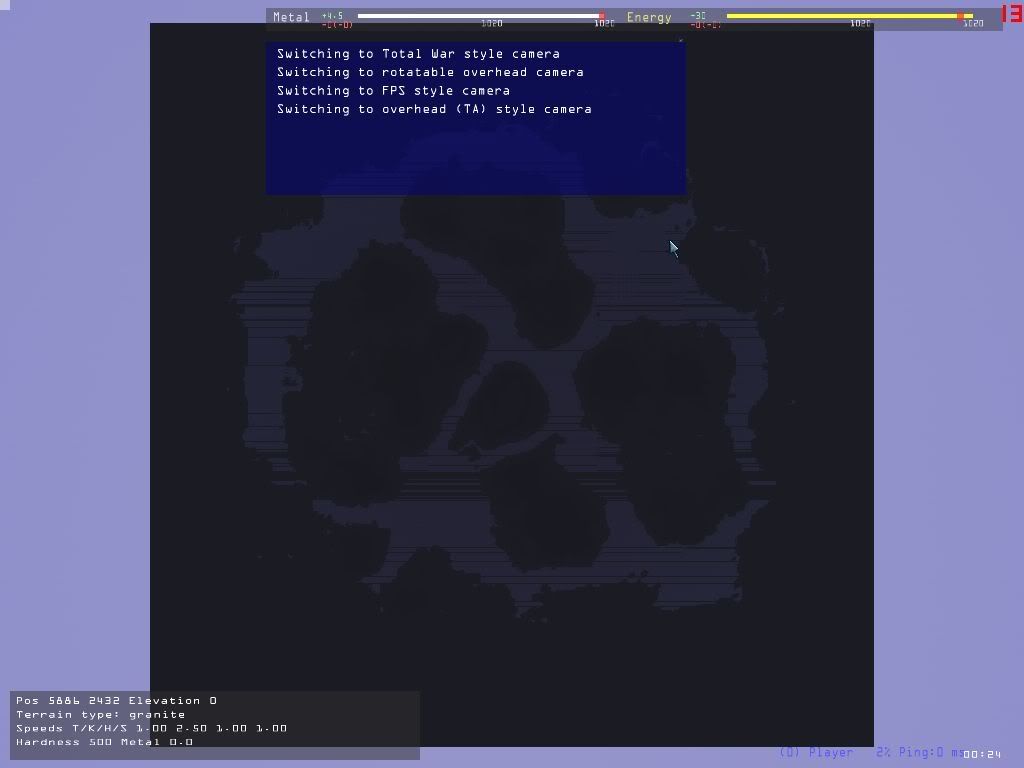Select the Energy label in resource bar
1024x768 pixels.
[x=649, y=17]
